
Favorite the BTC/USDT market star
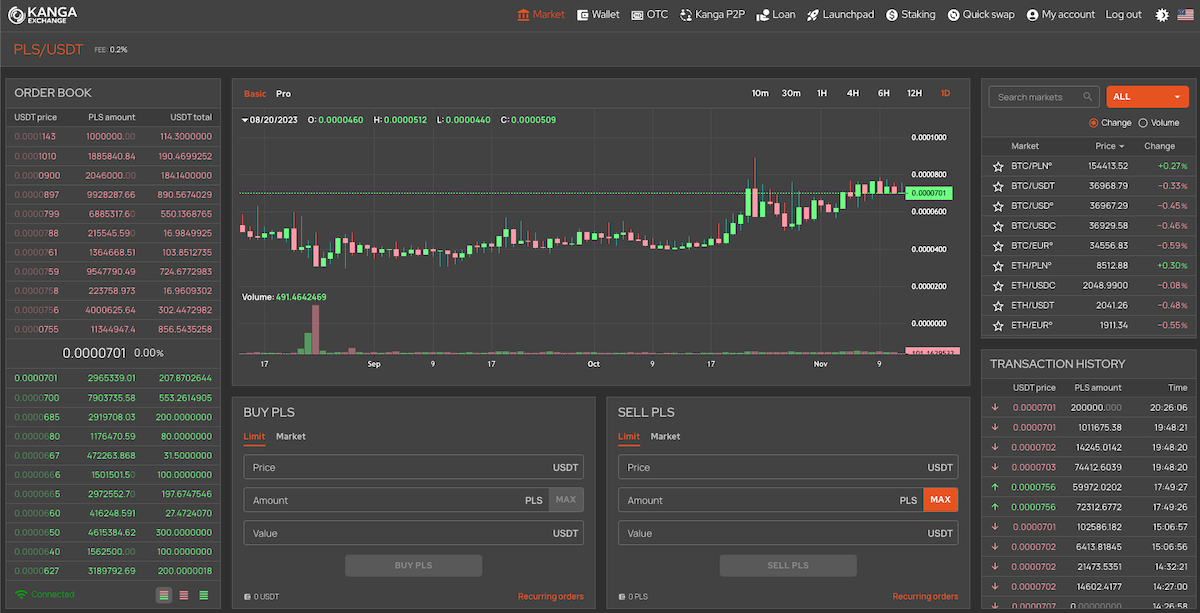(x=997, y=186)
